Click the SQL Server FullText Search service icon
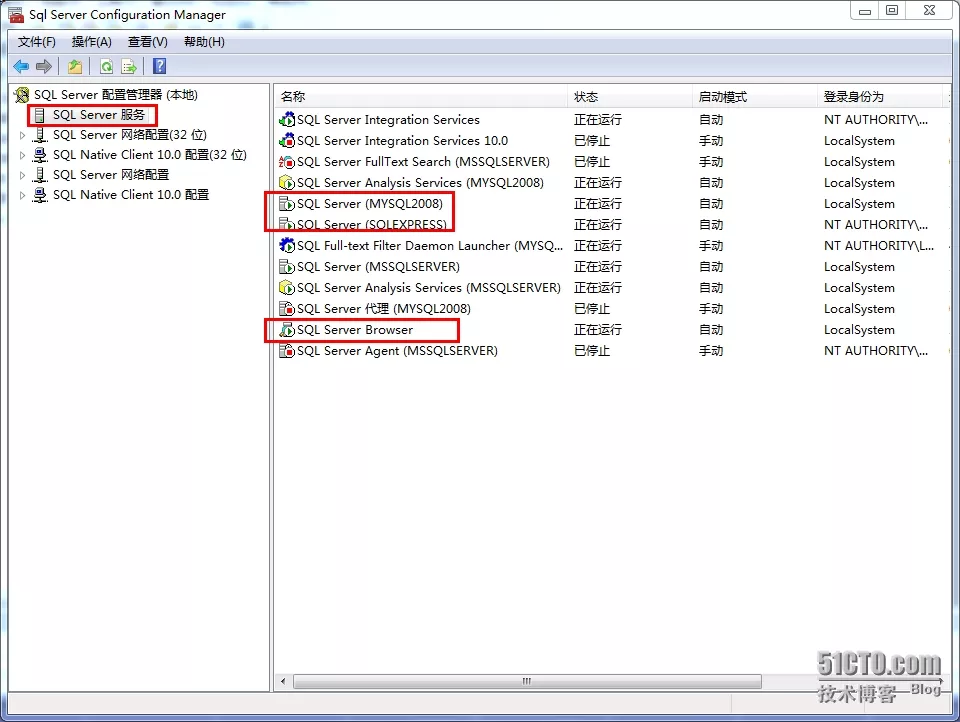The width and height of the screenshot is (960, 722). 287,162
